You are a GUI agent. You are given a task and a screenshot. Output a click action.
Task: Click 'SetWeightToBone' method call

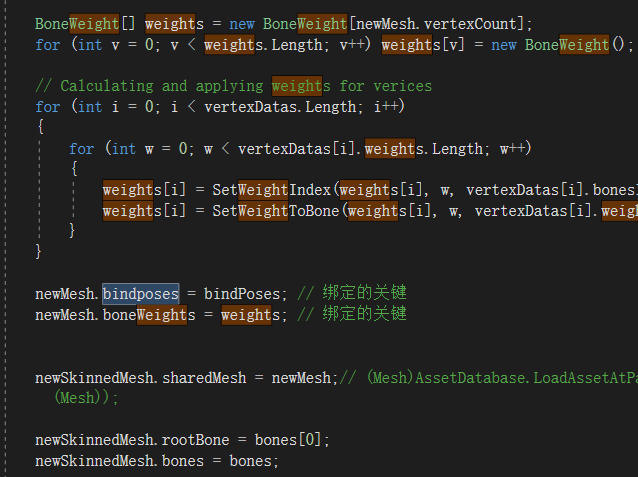click(x=275, y=211)
